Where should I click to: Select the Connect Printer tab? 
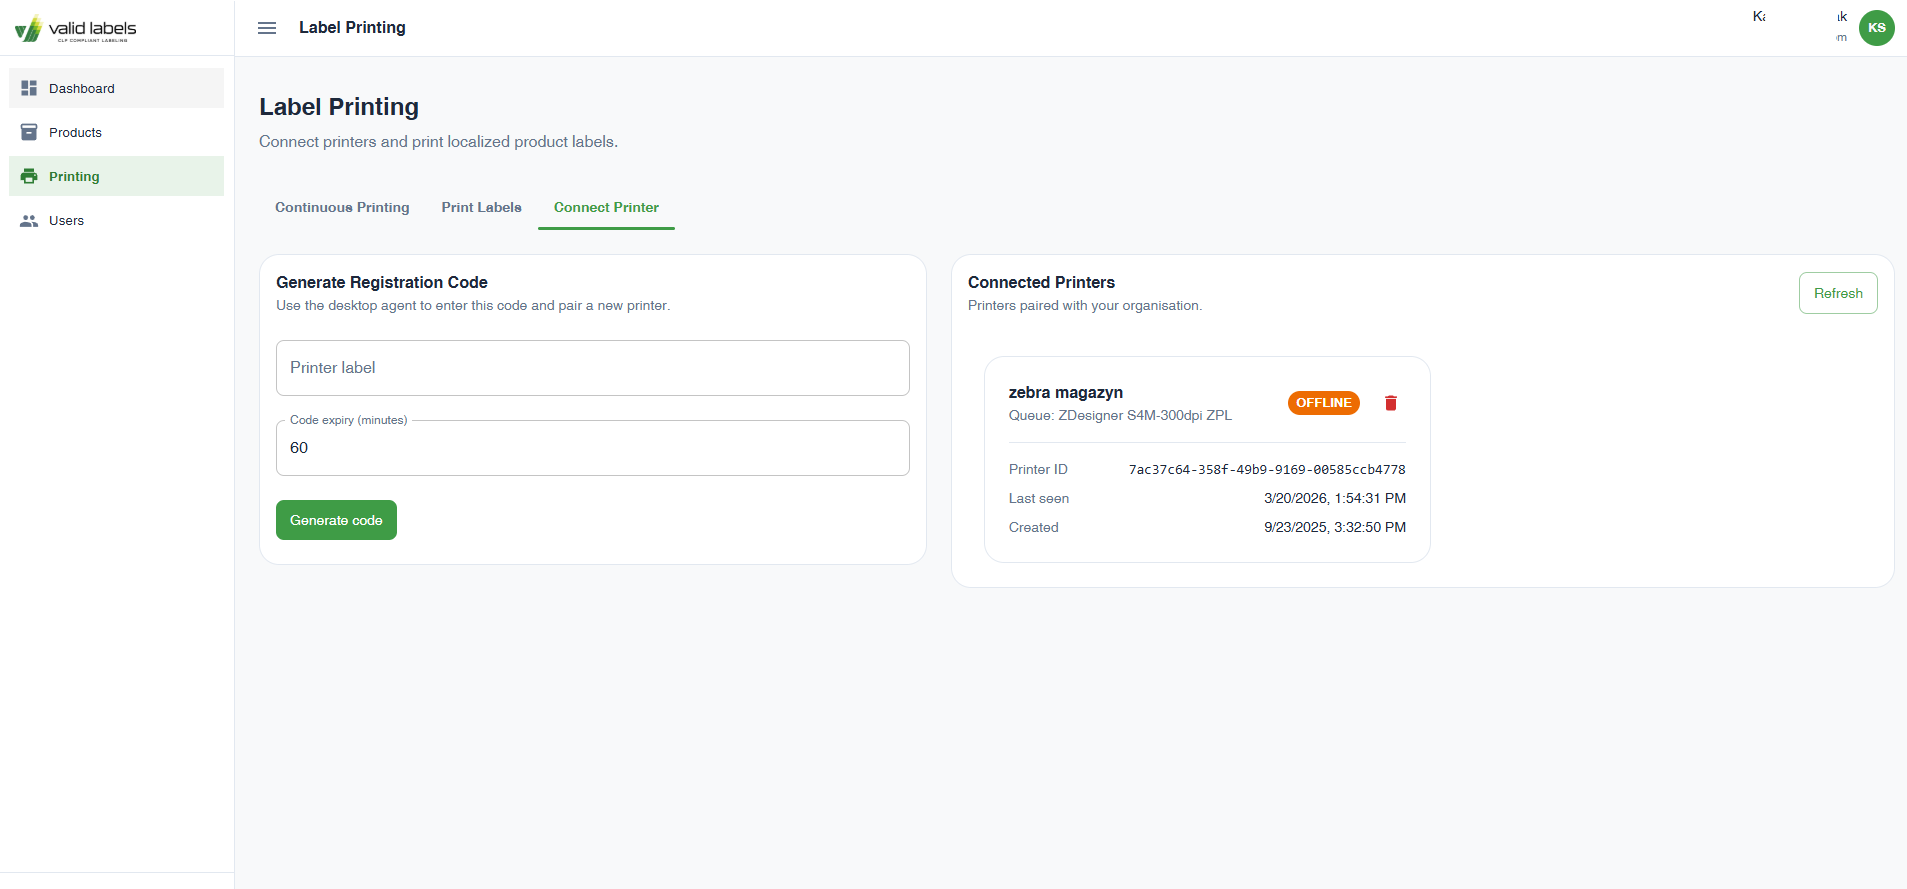tap(606, 207)
